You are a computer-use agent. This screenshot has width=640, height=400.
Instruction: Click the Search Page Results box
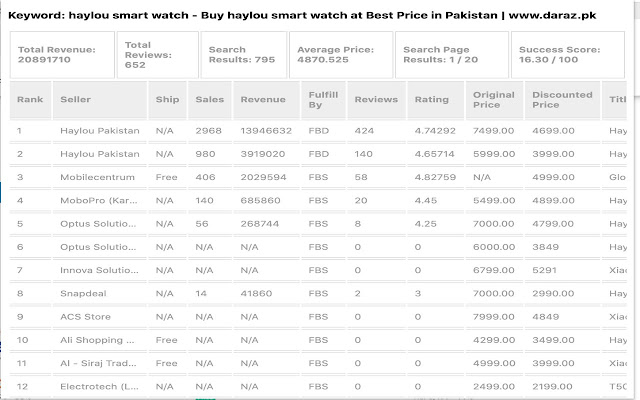[x=452, y=55]
